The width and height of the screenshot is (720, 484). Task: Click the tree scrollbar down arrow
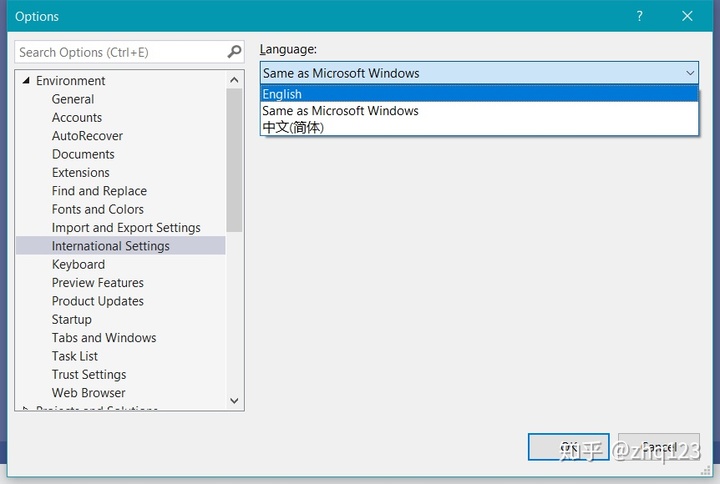click(234, 400)
